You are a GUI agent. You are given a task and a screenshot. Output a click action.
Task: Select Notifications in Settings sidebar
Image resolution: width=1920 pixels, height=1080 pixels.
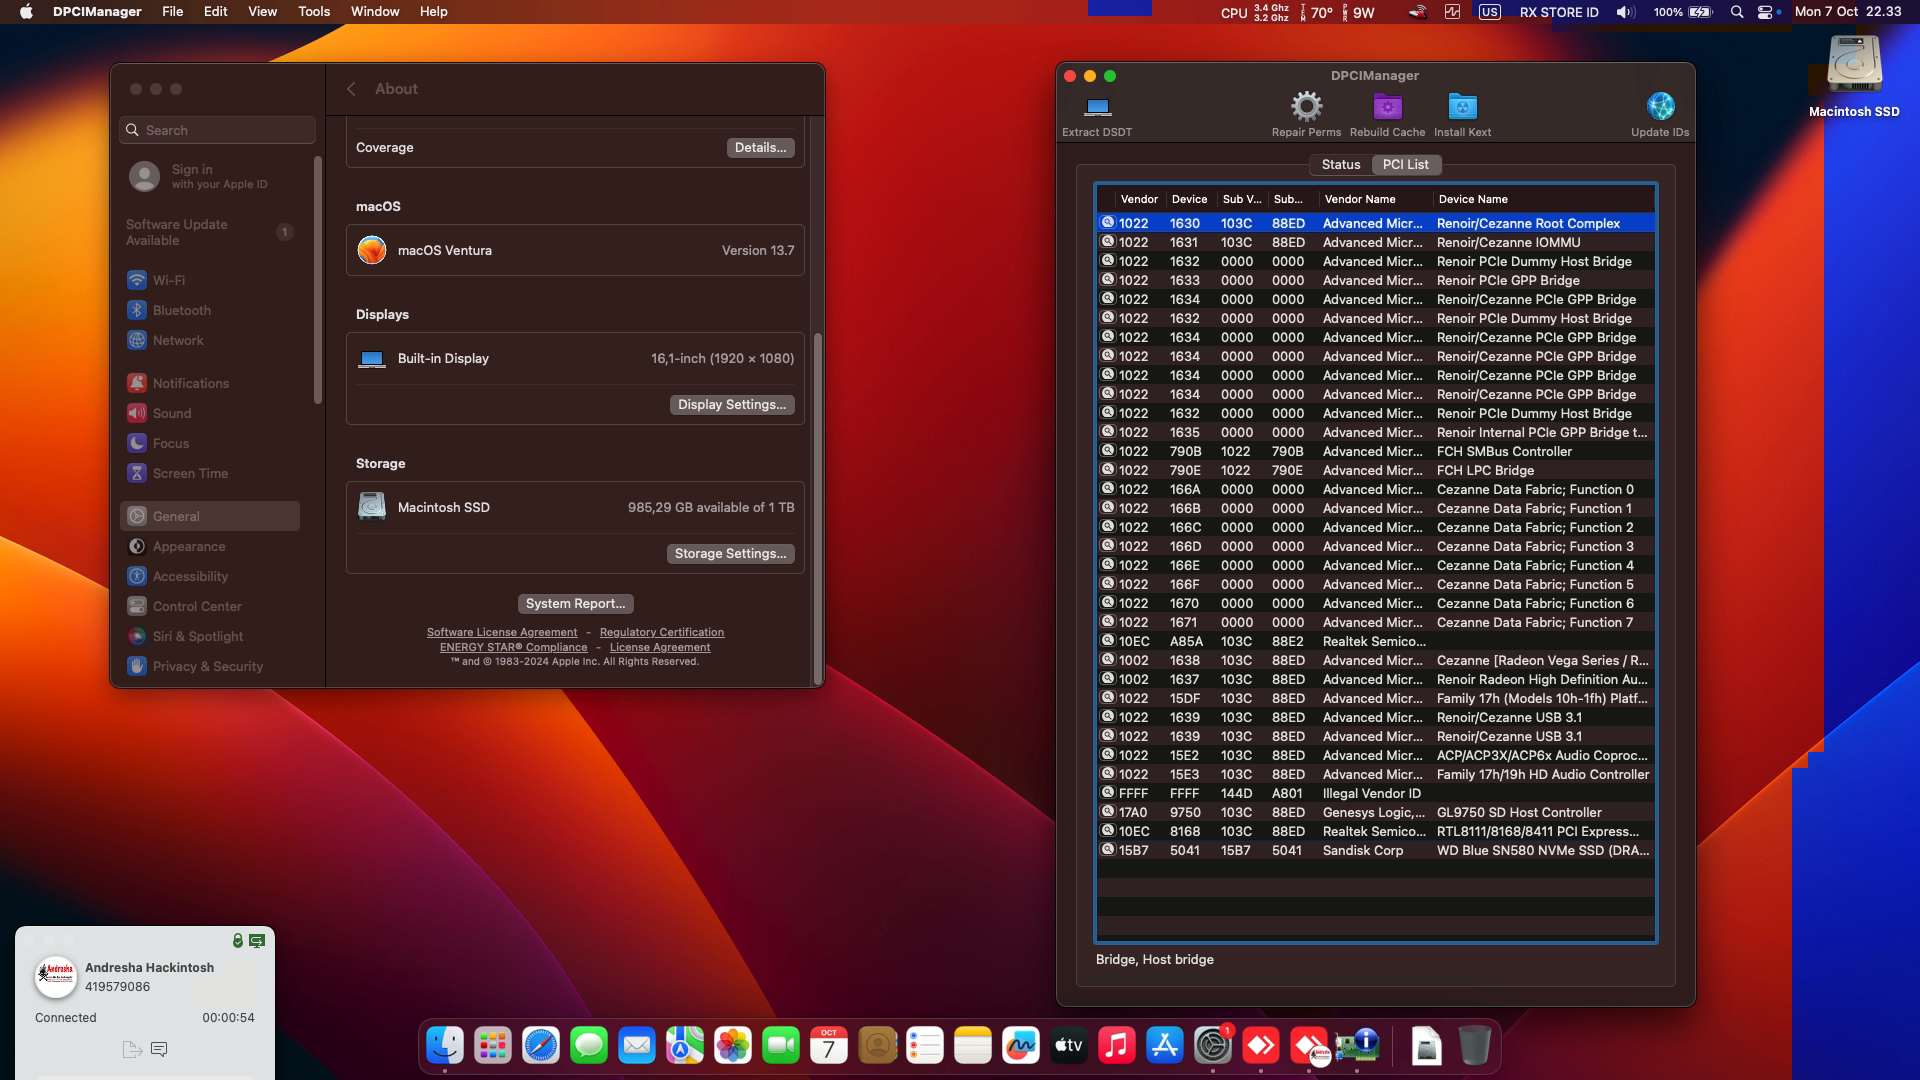(x=210, y=383)
